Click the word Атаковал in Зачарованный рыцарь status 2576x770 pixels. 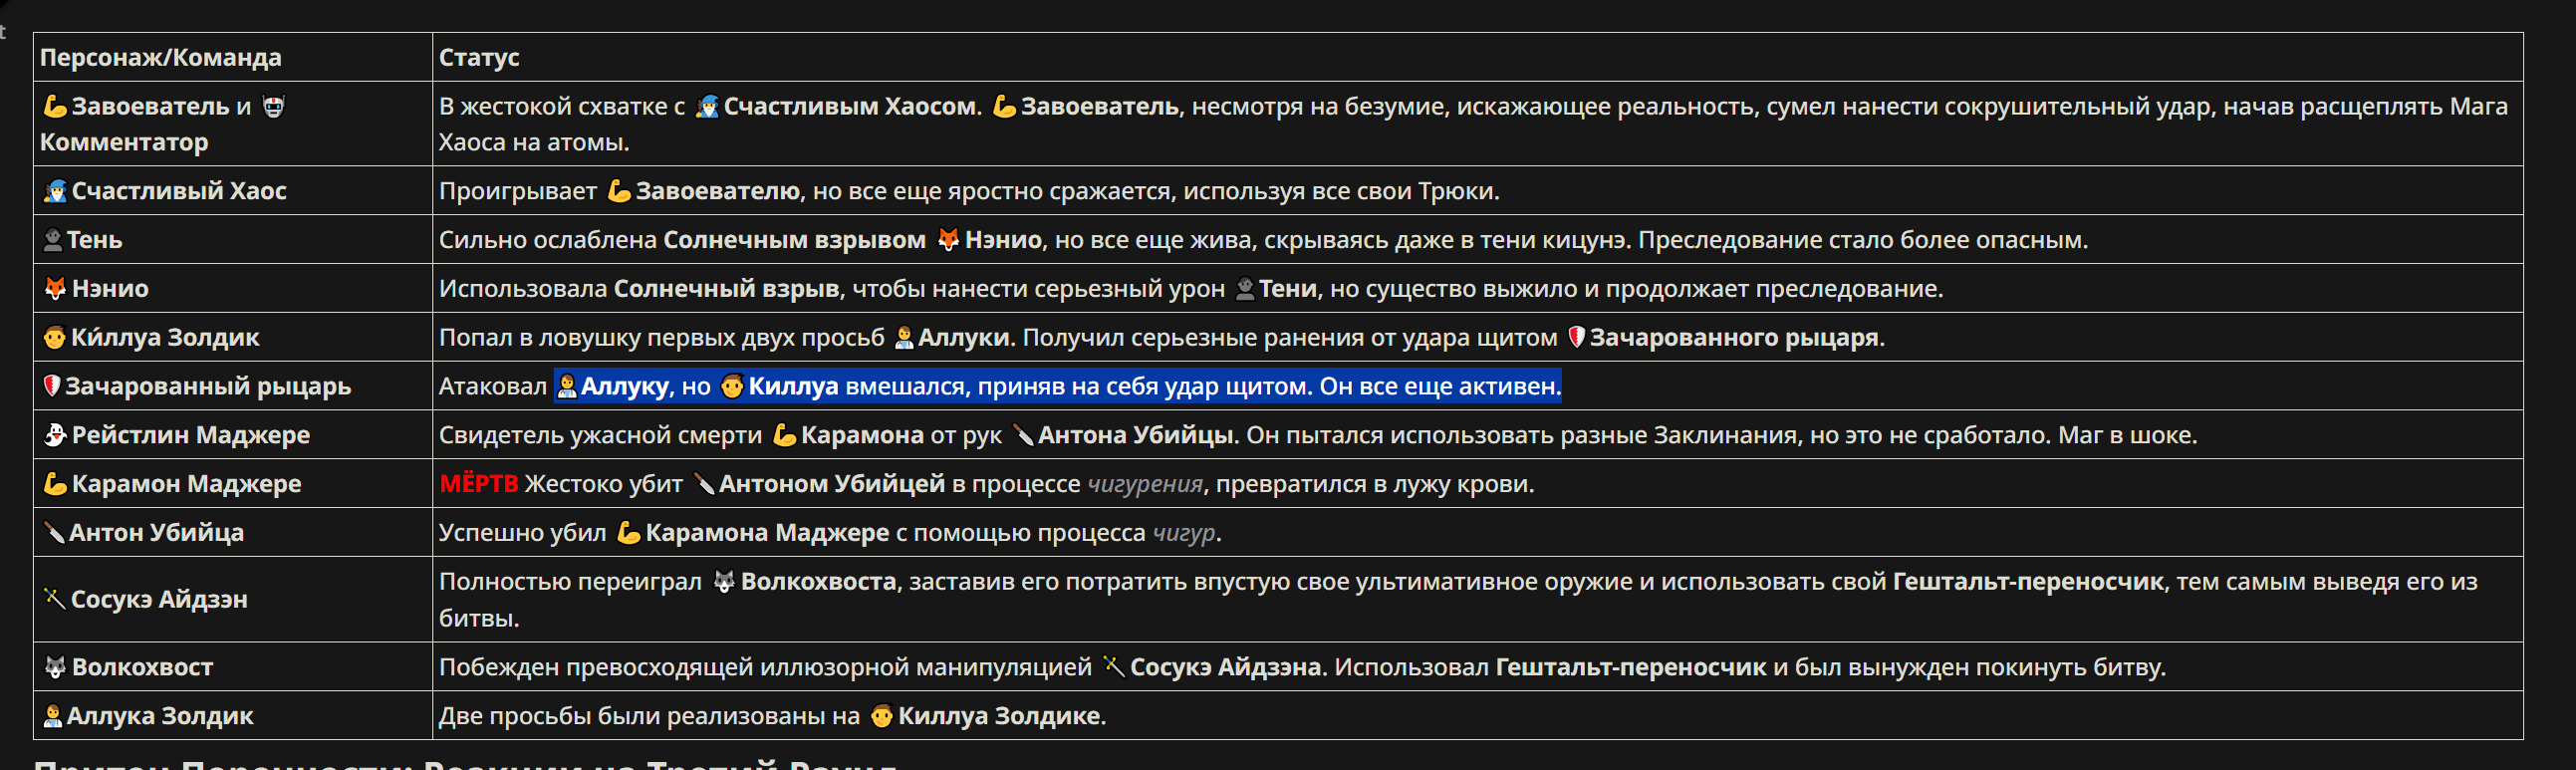(493, 386)
